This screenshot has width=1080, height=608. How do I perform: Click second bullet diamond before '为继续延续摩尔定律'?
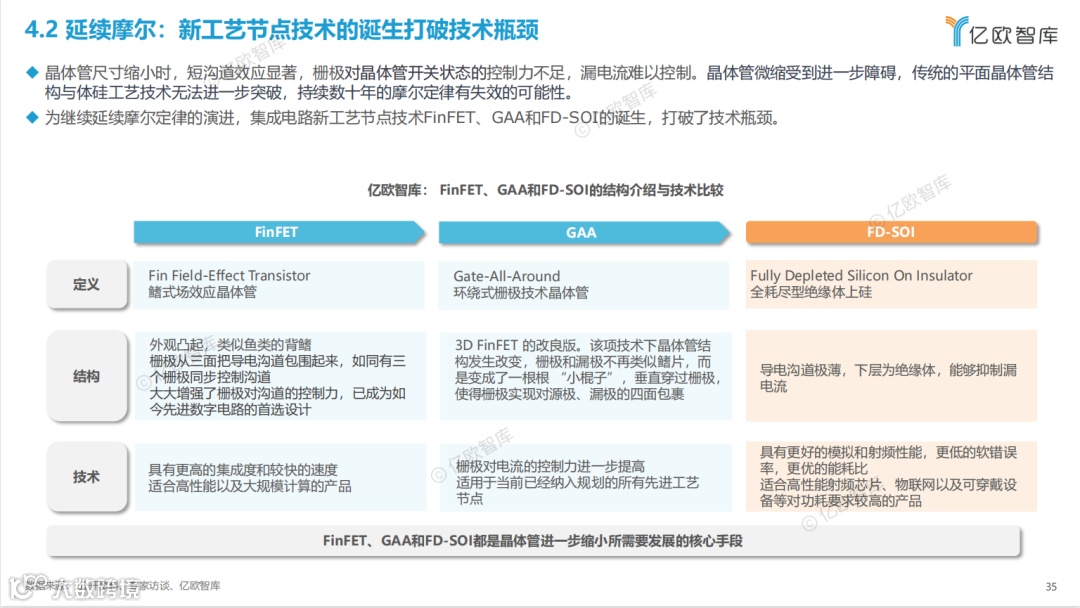pyautogui.click(x=32, y=118)
